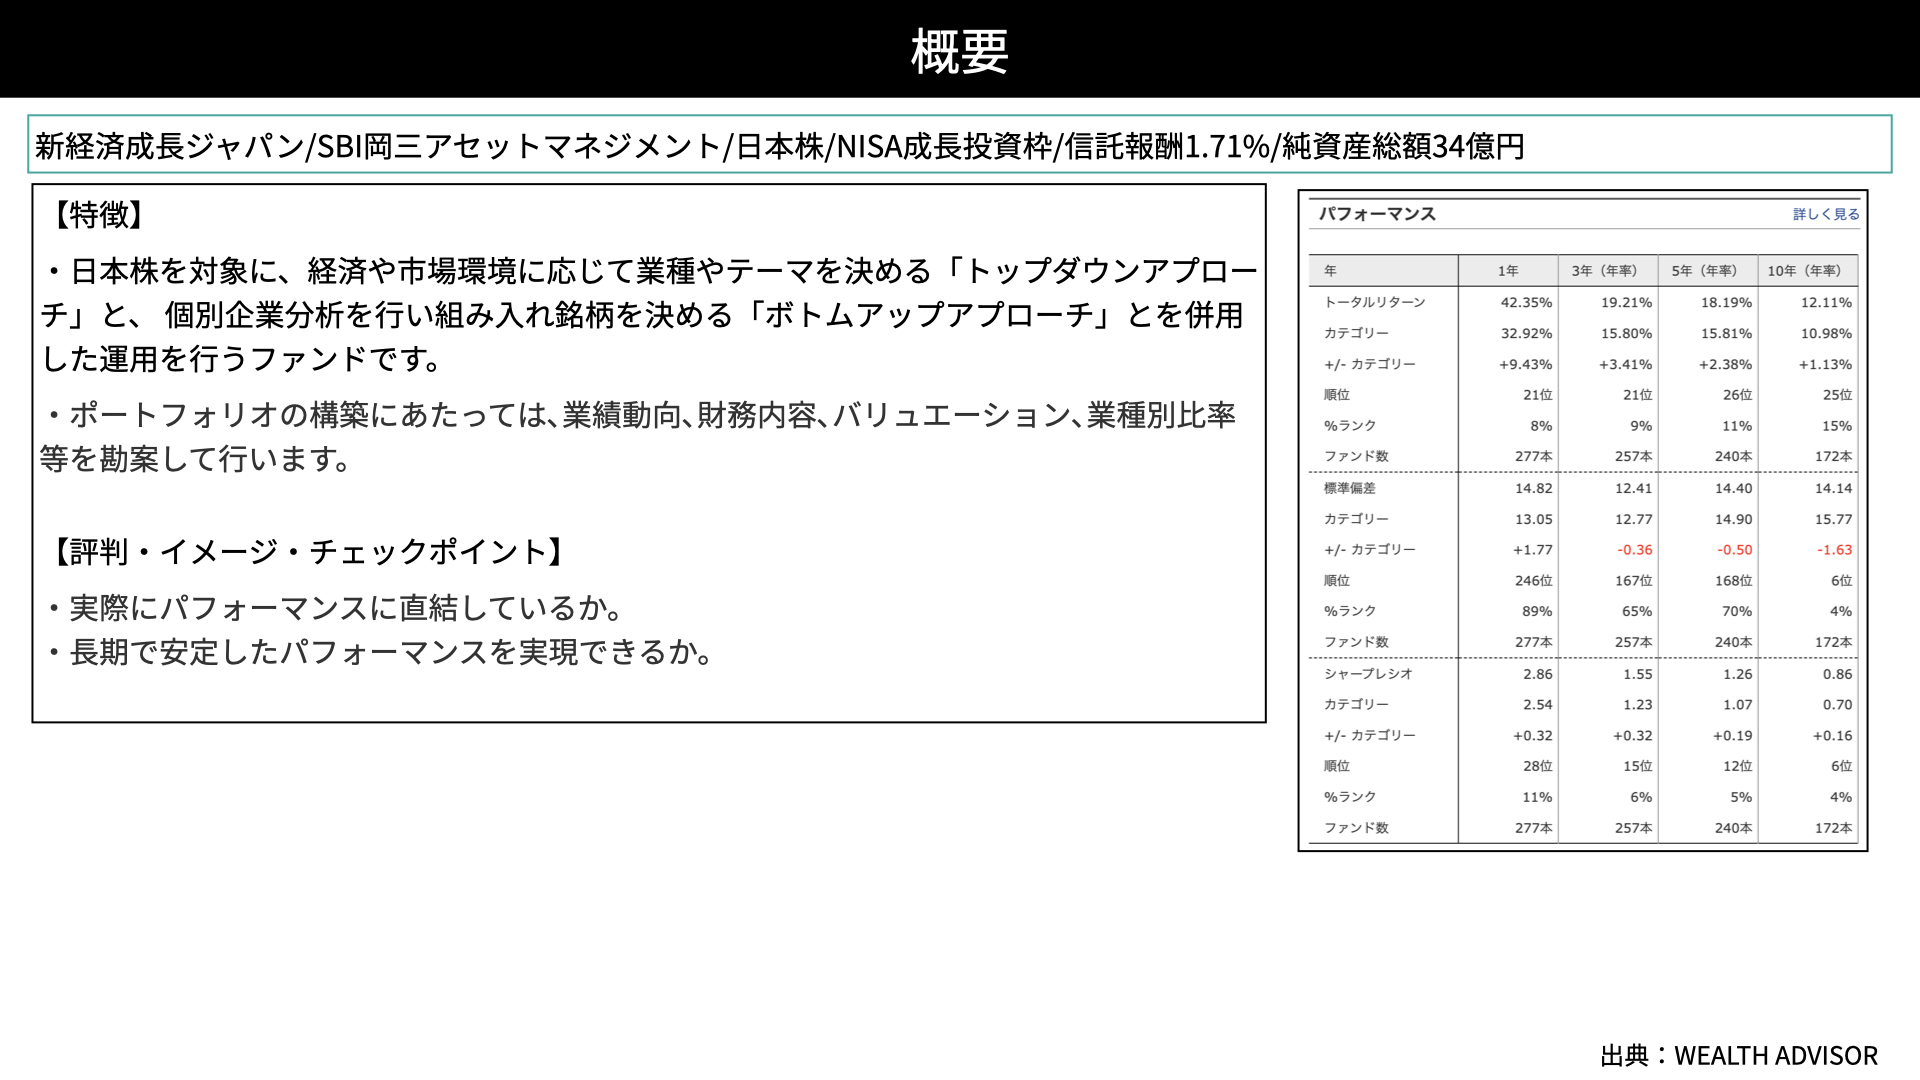Select the +9.43% category difference value
This screenshot has height=1080, width=1920.
click(1525, 364)
